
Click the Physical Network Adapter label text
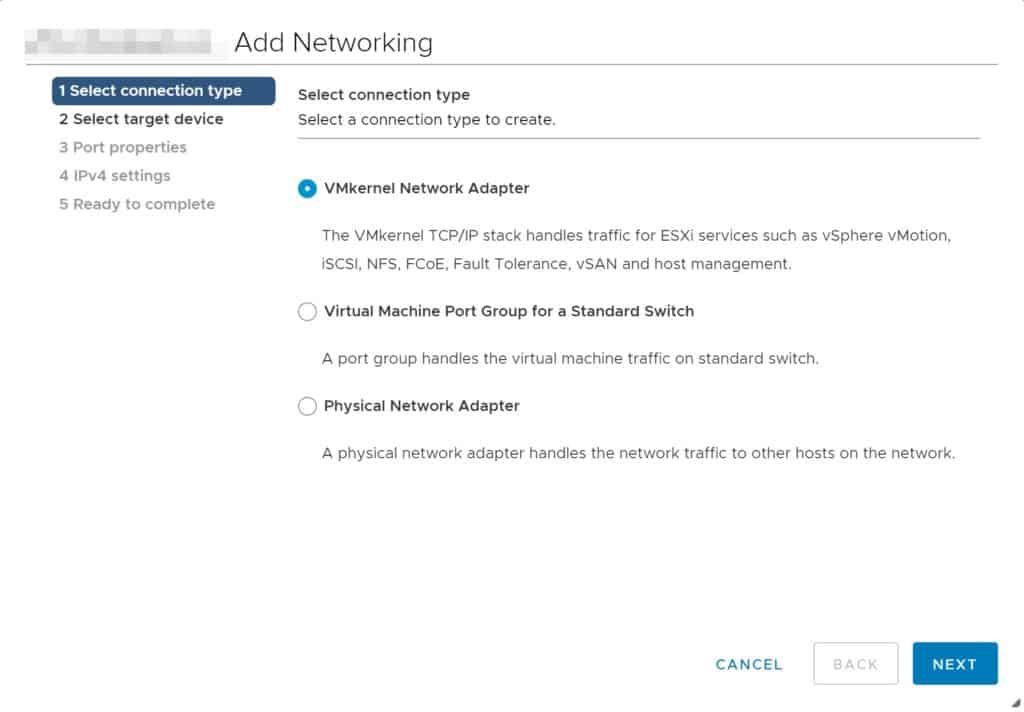[x=421, y=406]
